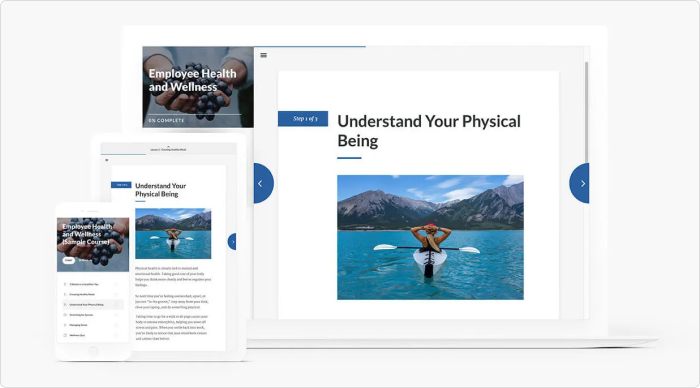700x388 pixels.
Task: Click the kayak photo on the laptop screen
Action: coord(430,237)
